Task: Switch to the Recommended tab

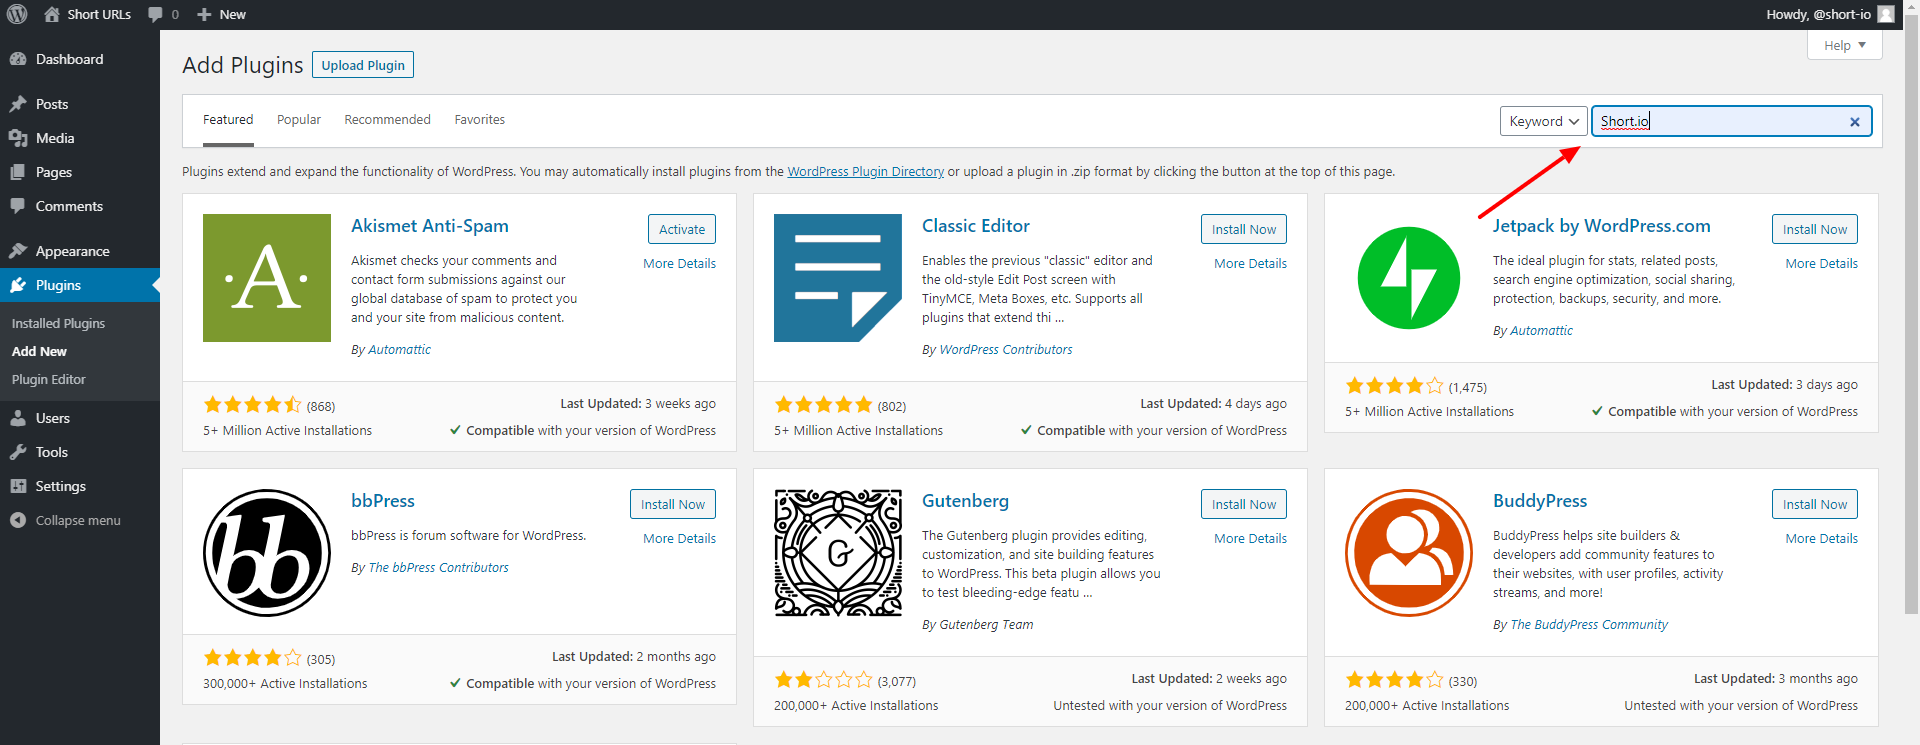Action: pos(387,119)
